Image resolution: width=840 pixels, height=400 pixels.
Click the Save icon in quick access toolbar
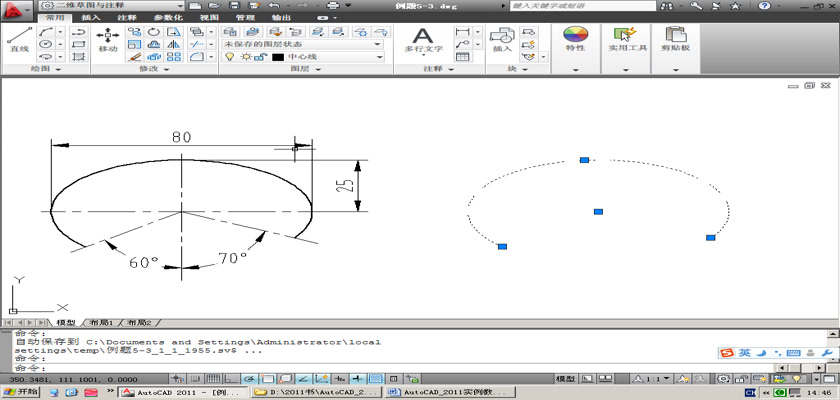pos(234,6)
